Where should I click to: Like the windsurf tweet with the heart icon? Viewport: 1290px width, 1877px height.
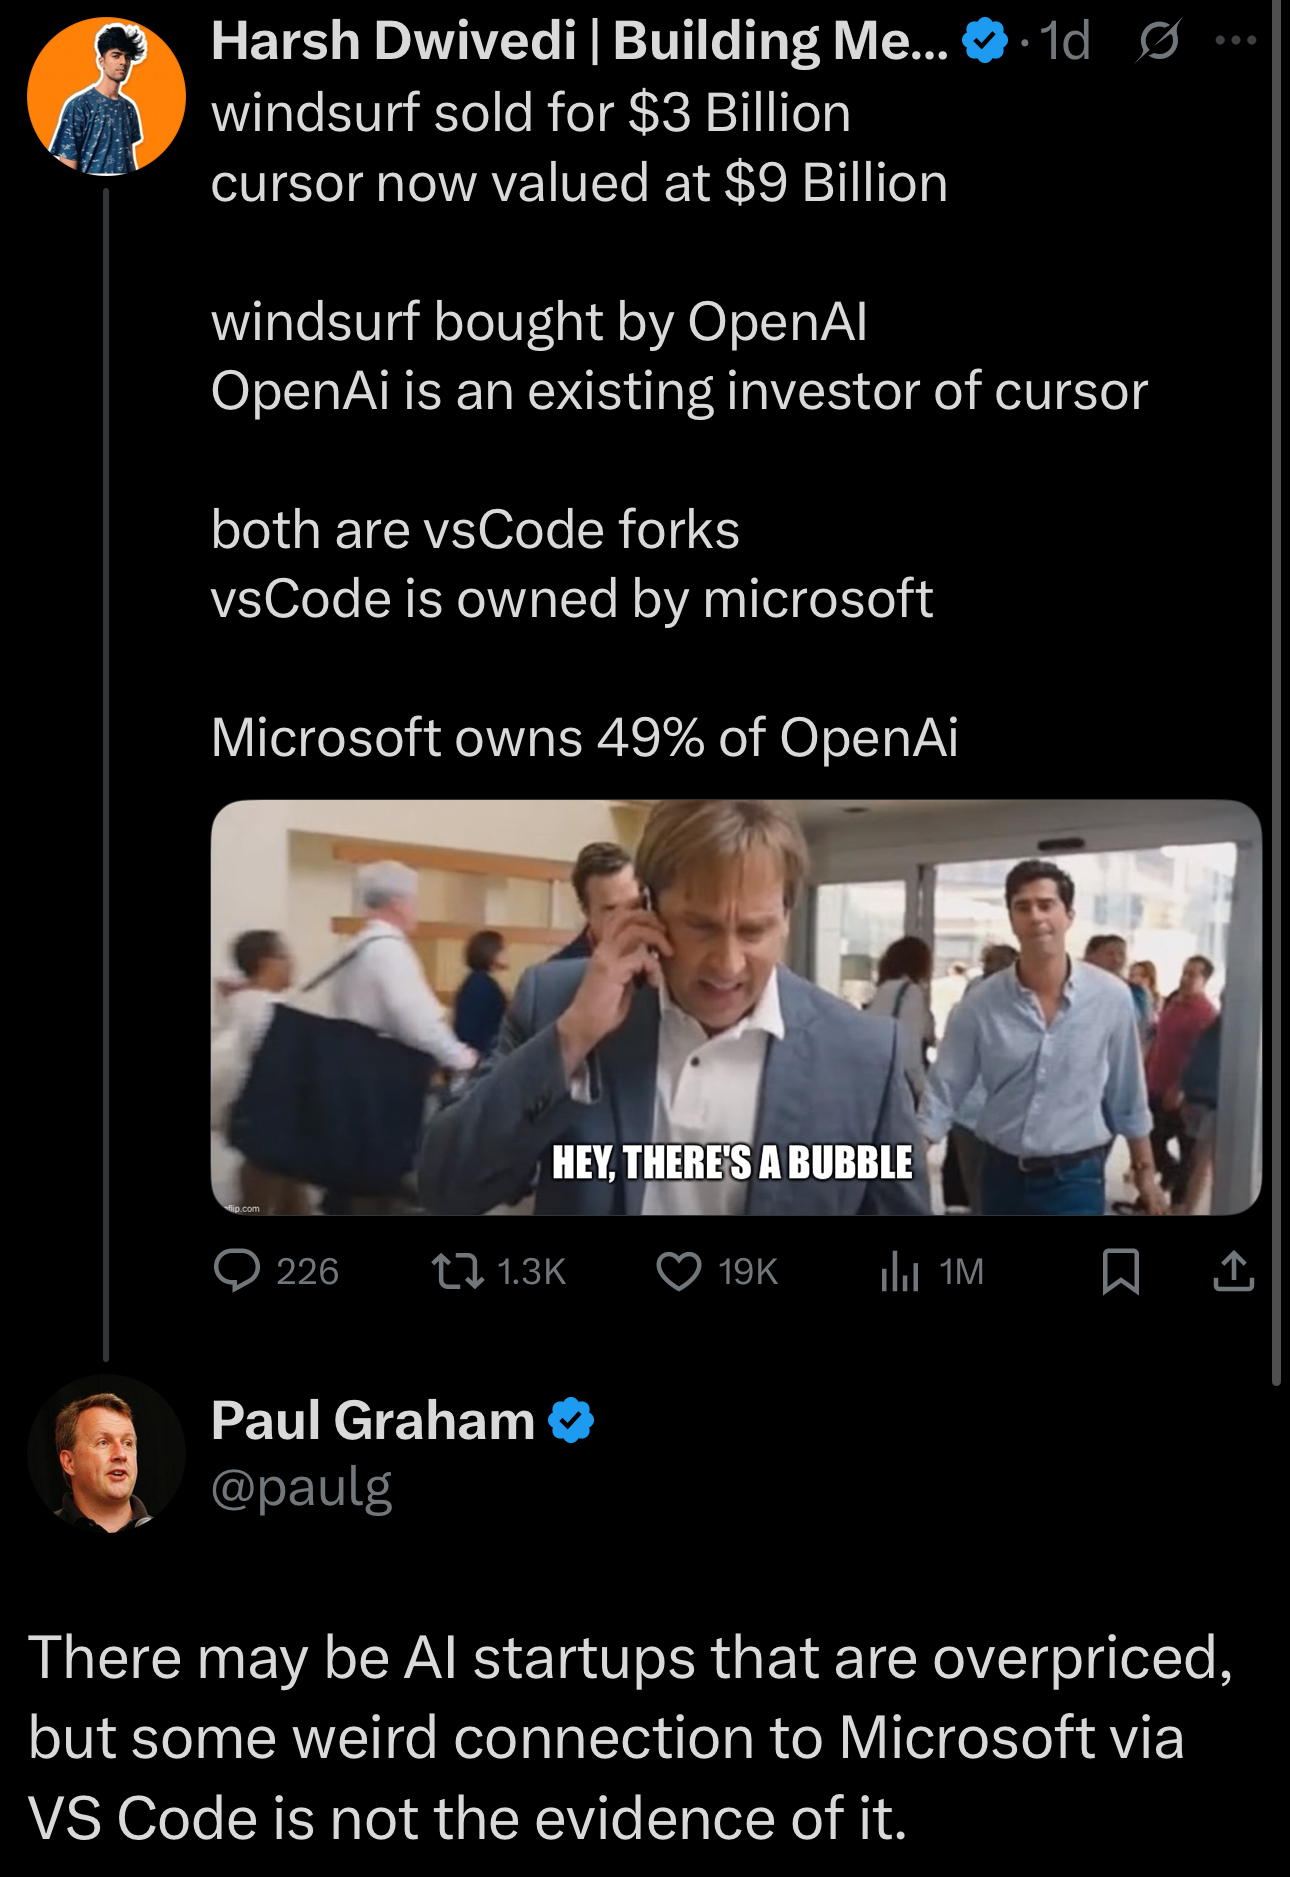click(x=678, y=1271)
